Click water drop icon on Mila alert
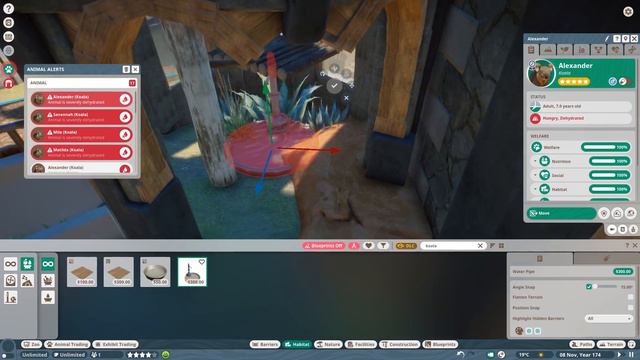Viewport: 640px width, 360px height. (x=125, y=135)
